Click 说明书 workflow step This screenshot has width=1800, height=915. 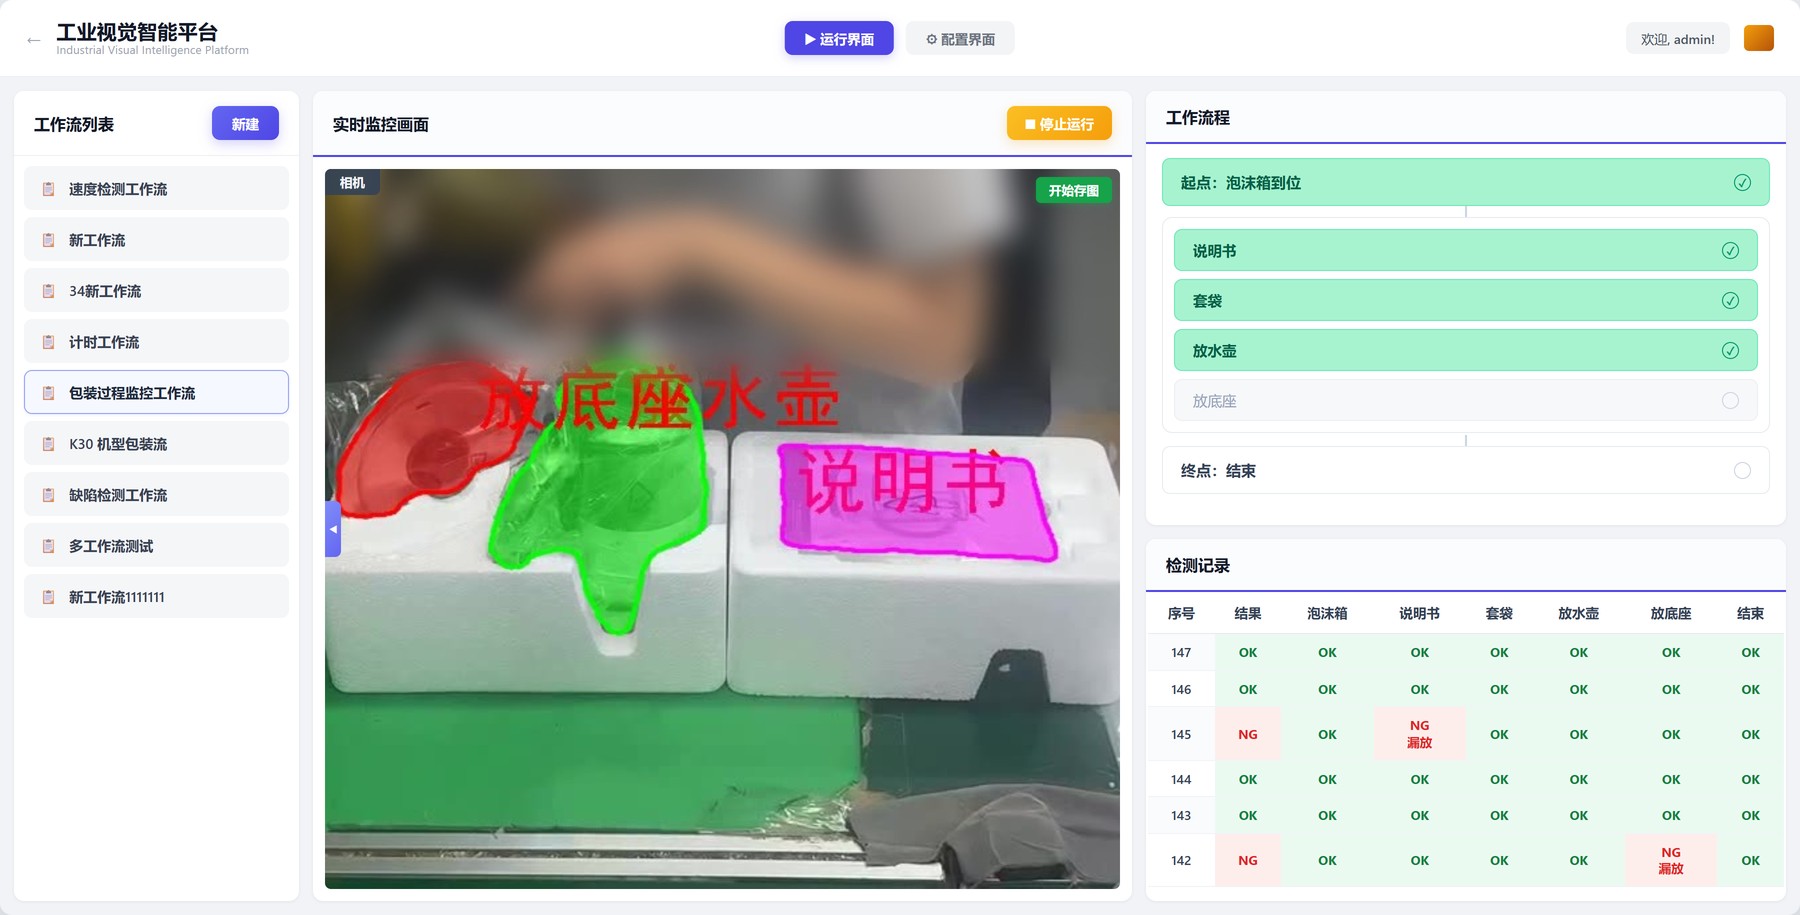[x=1465, y=250]
